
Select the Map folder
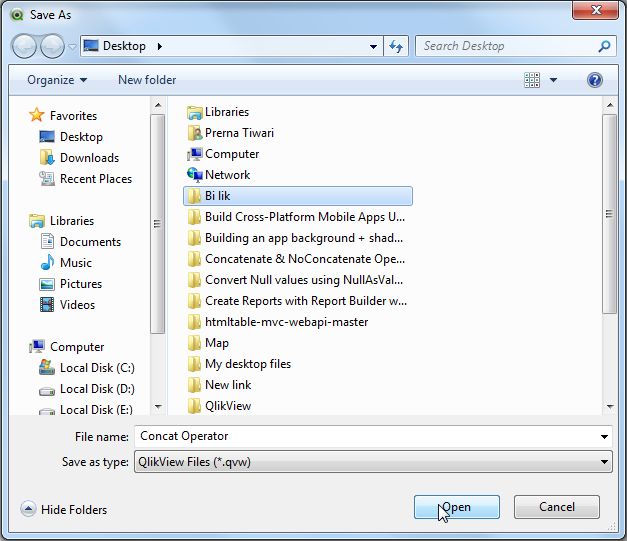tap(208, 343)
